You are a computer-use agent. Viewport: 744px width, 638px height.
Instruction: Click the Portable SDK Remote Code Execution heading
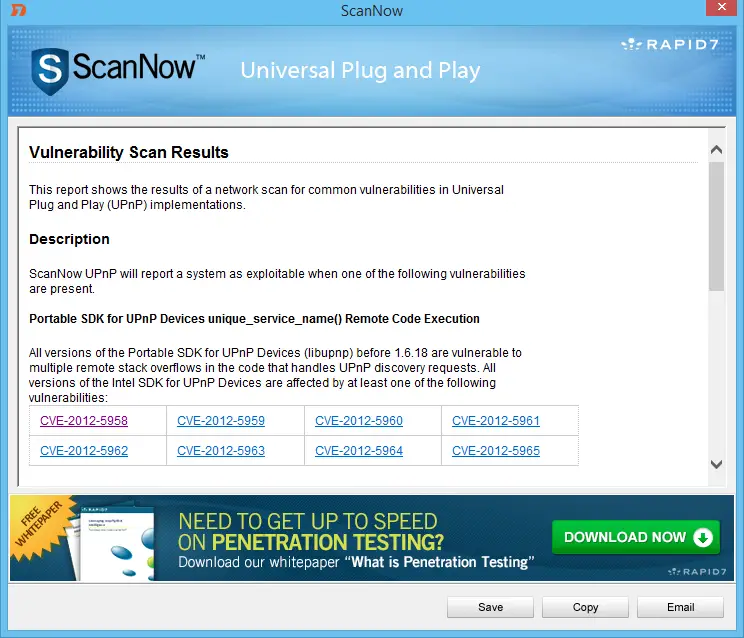[x=254, y=319]
